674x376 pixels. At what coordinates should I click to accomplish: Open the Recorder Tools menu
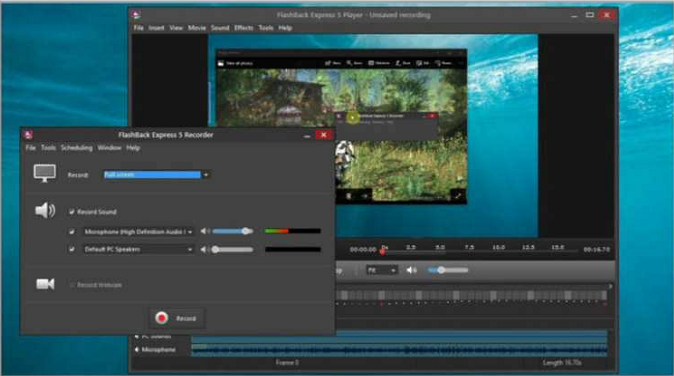(x=48, y=148)
